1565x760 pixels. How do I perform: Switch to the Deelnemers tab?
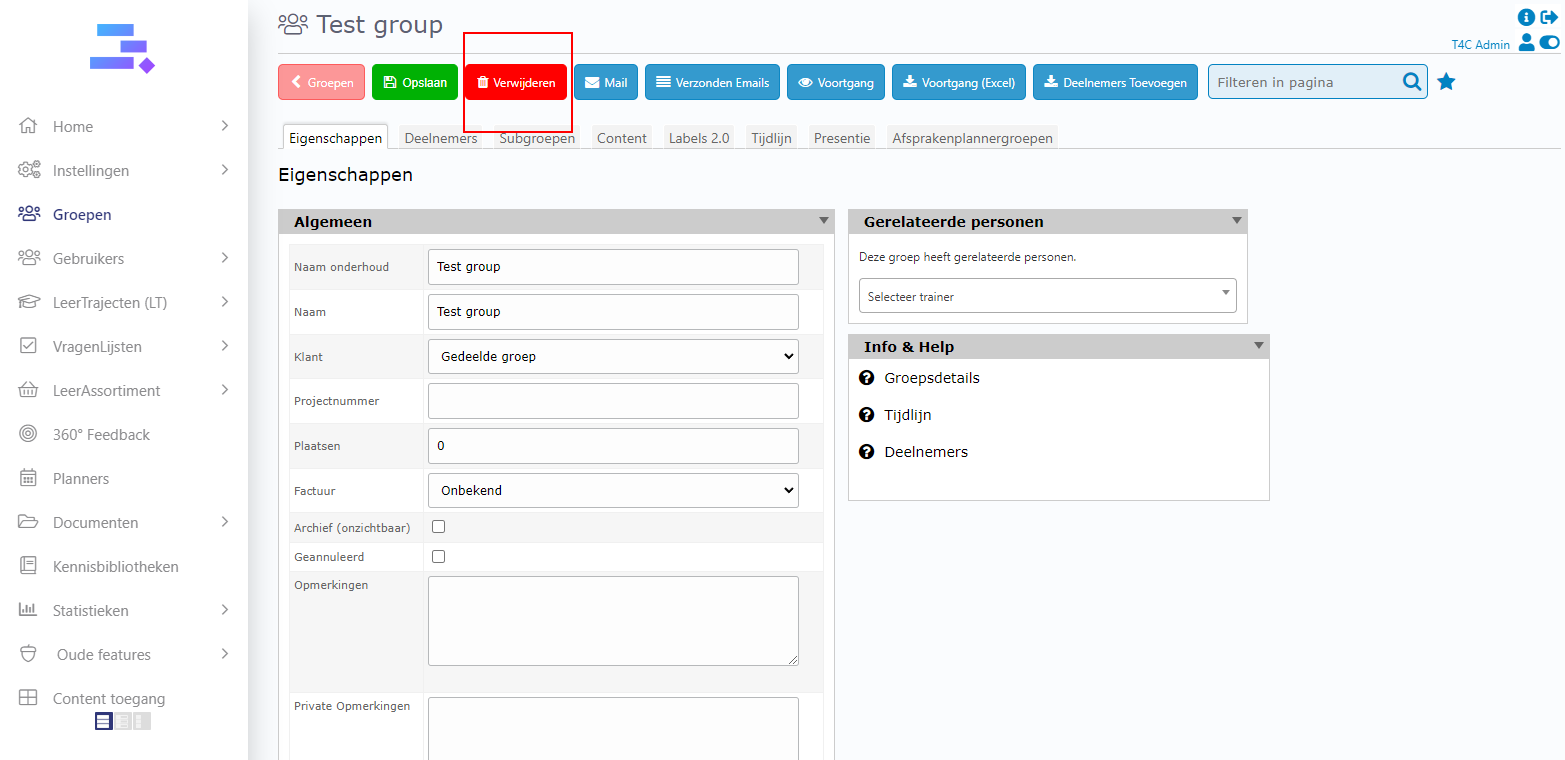point(440,138)
